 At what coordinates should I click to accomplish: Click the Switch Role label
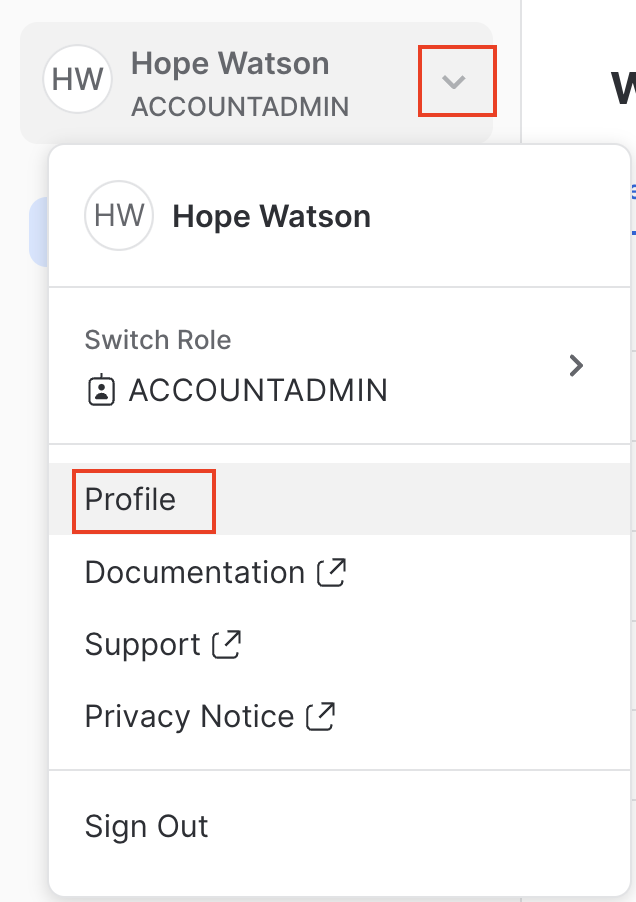(x=158, y=340)
